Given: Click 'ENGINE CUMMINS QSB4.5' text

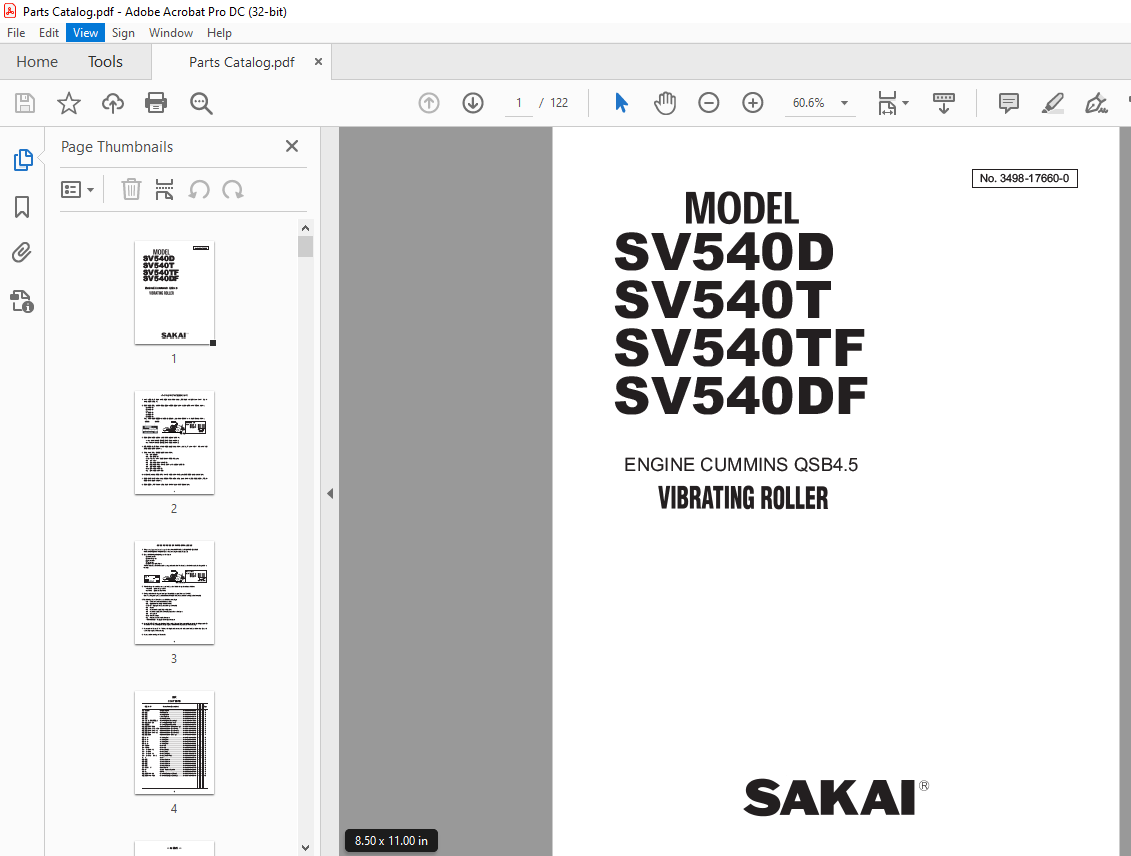Looking at the screenshot, I should click(741, 465).
